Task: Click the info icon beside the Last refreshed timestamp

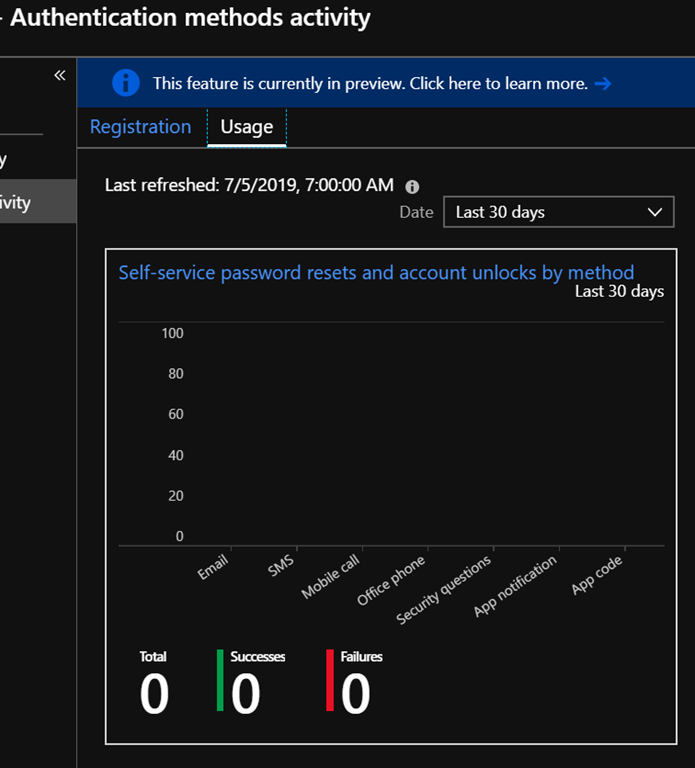Action: coord(412,186)
